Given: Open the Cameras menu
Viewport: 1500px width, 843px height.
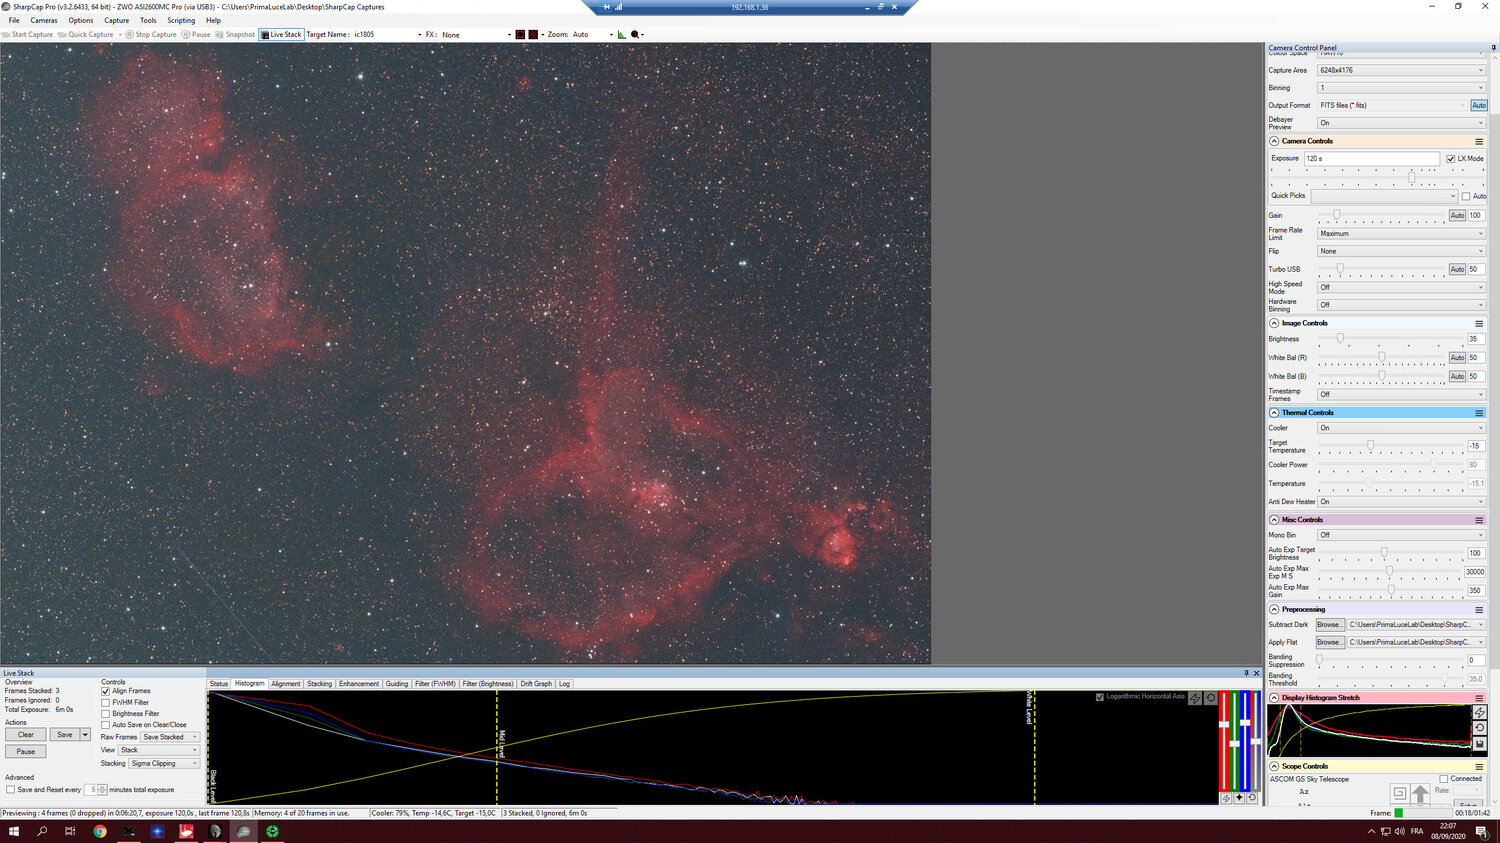Looking at the screenshot, I should pyautogui.click(x=44, y=20).
